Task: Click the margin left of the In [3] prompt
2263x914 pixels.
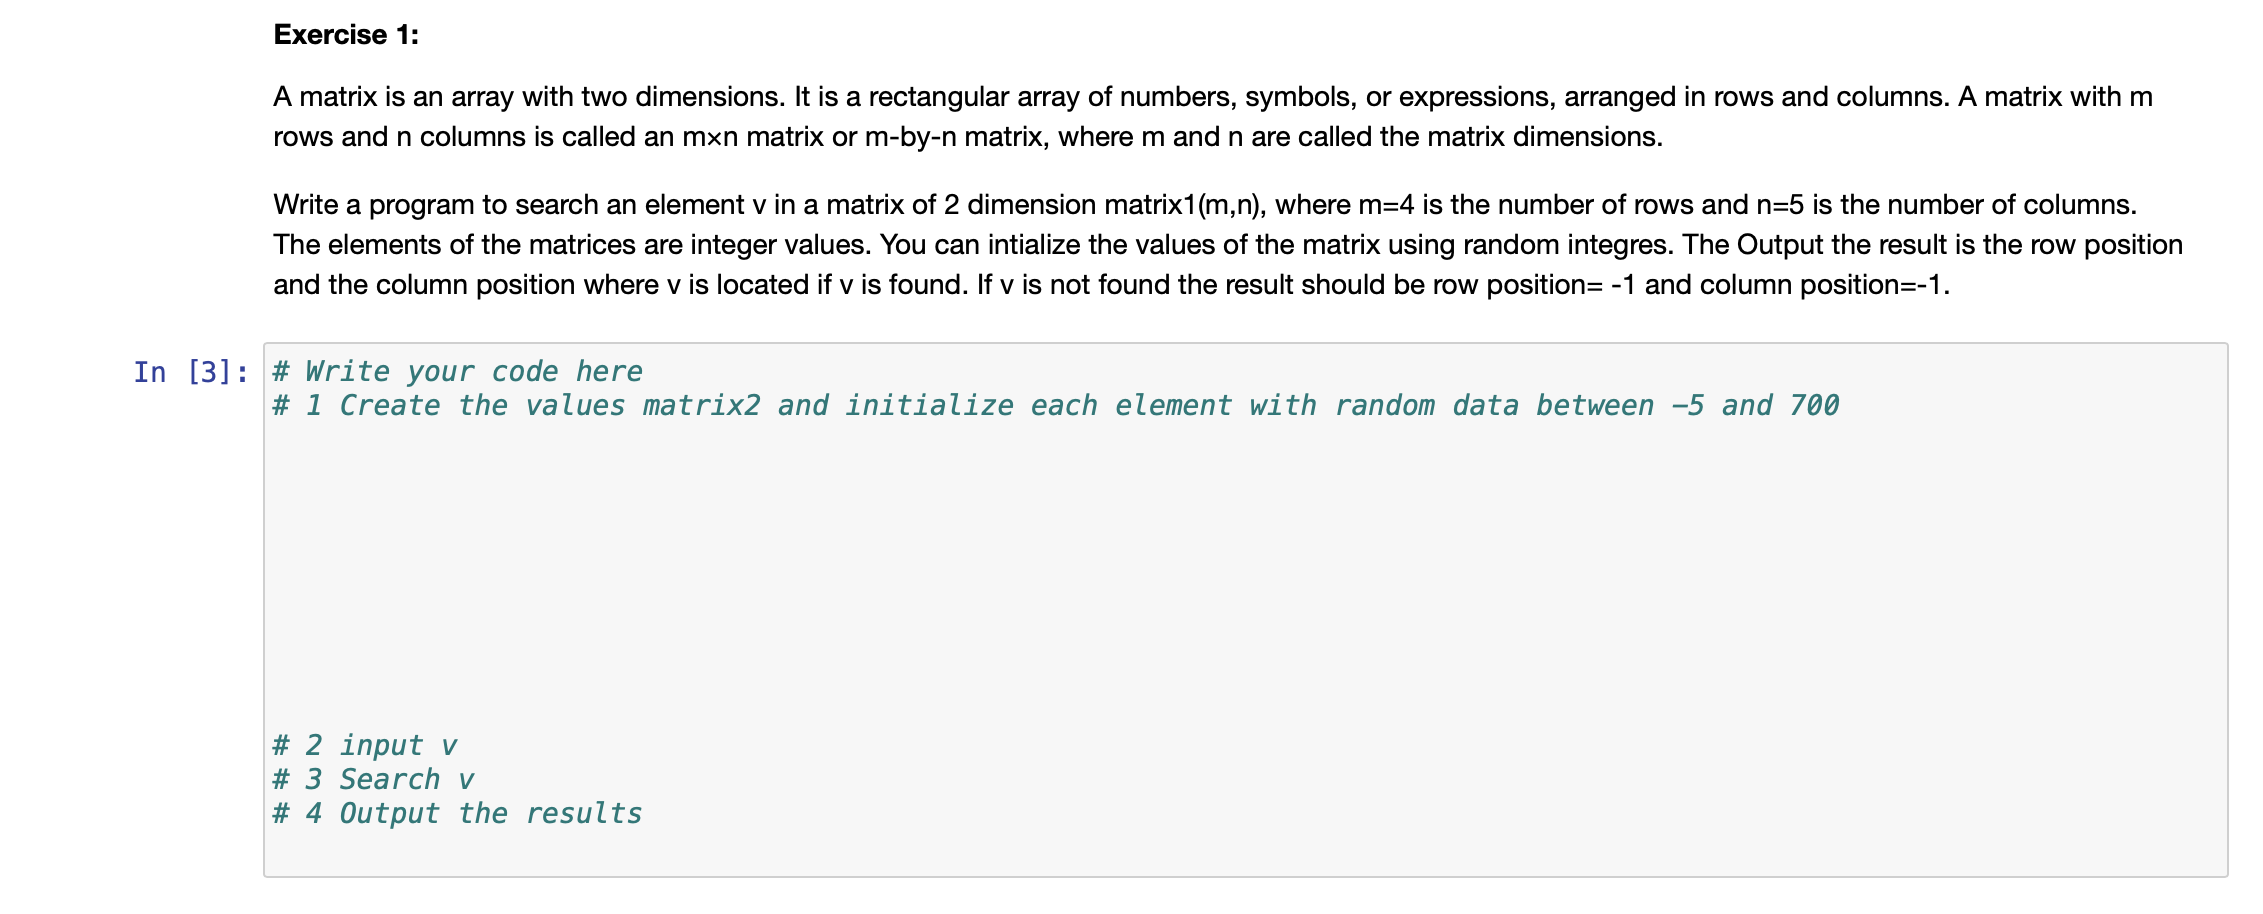Action: [x=70, y=372]
